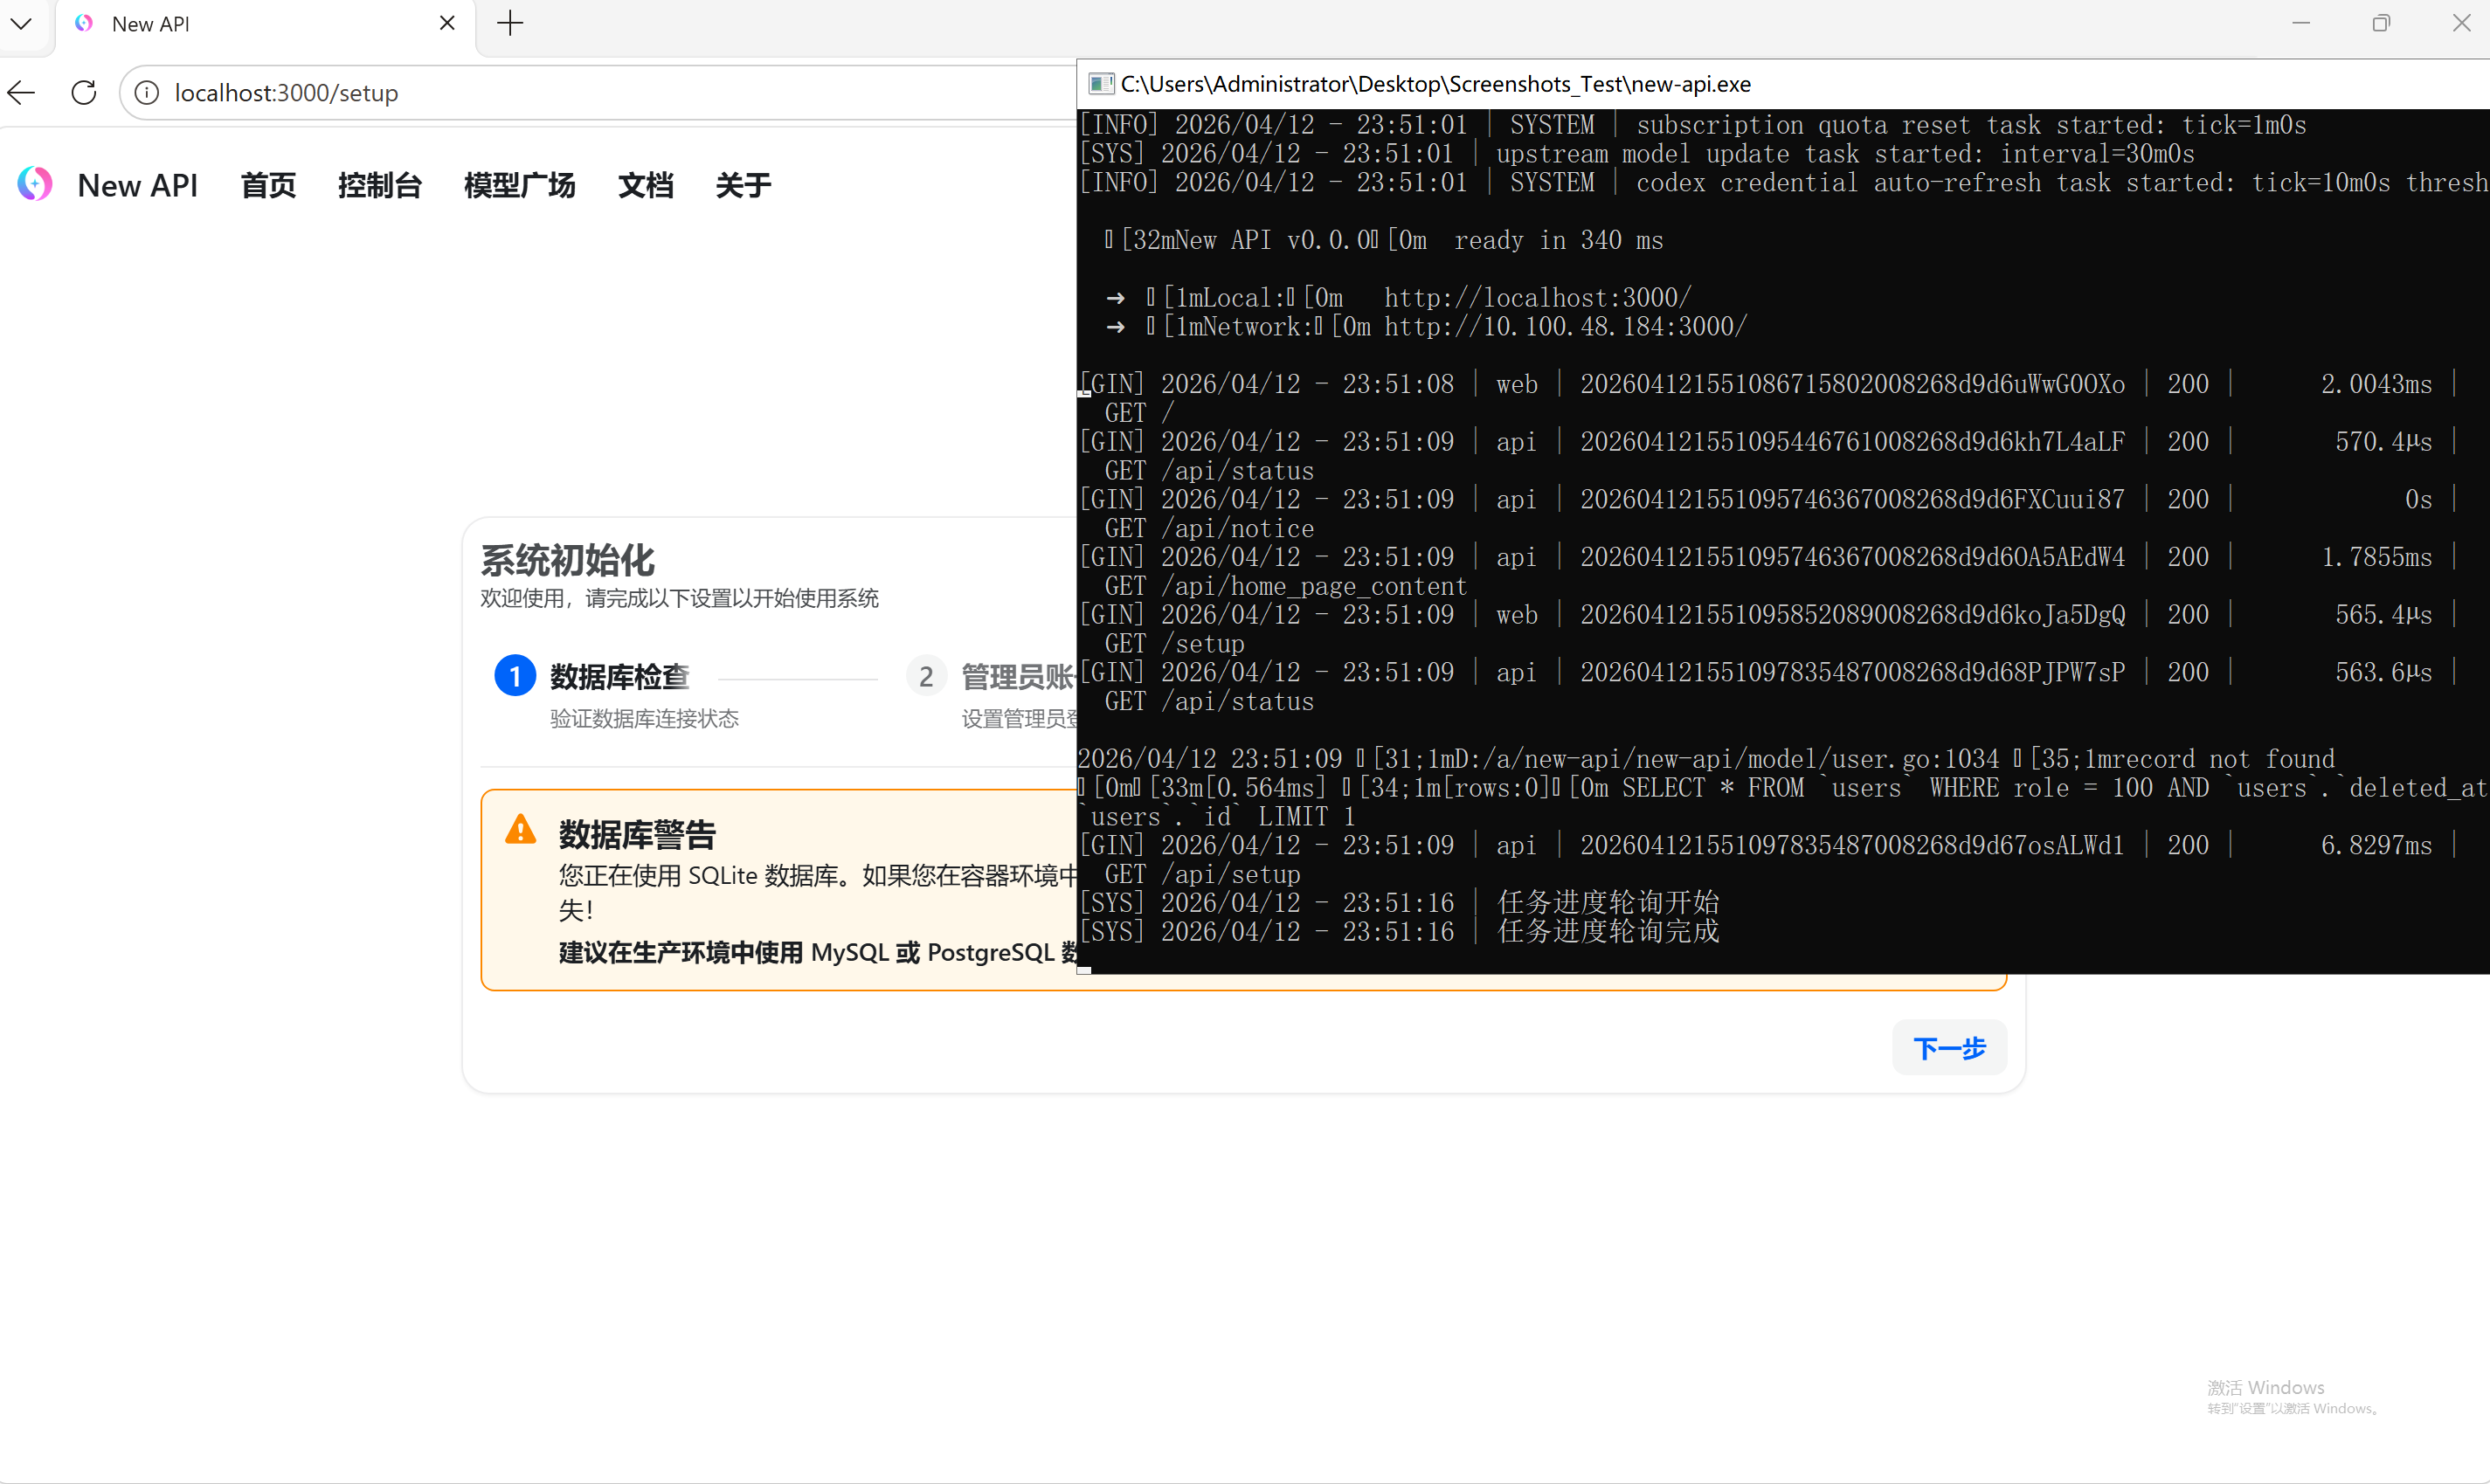Click the New API logo icon

pos(35,184)
